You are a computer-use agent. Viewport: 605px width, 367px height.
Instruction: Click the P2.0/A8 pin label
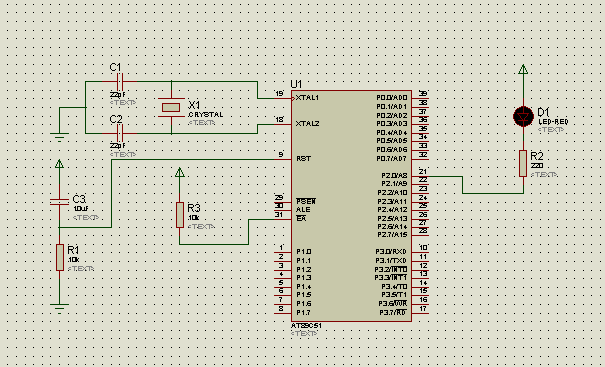pos(394,175)
